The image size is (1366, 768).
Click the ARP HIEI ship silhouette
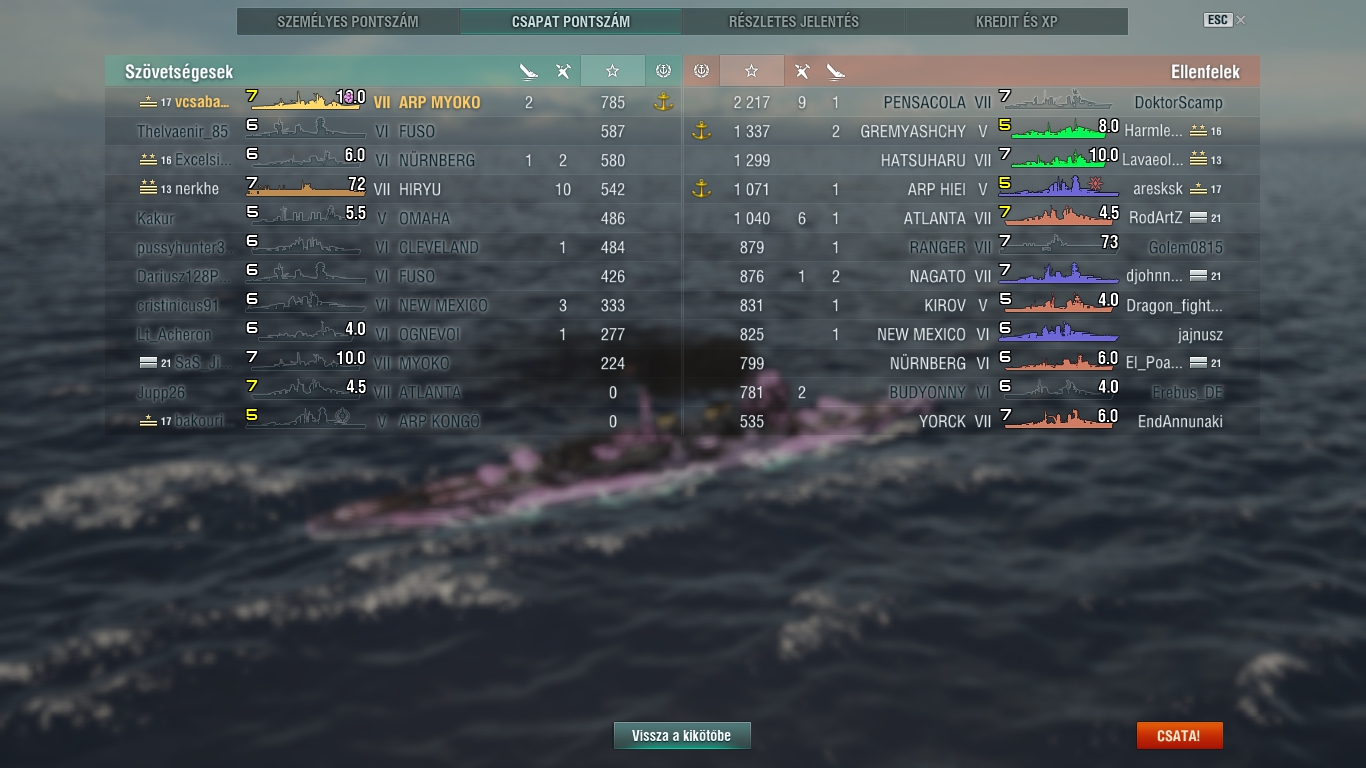point(1058,188)
